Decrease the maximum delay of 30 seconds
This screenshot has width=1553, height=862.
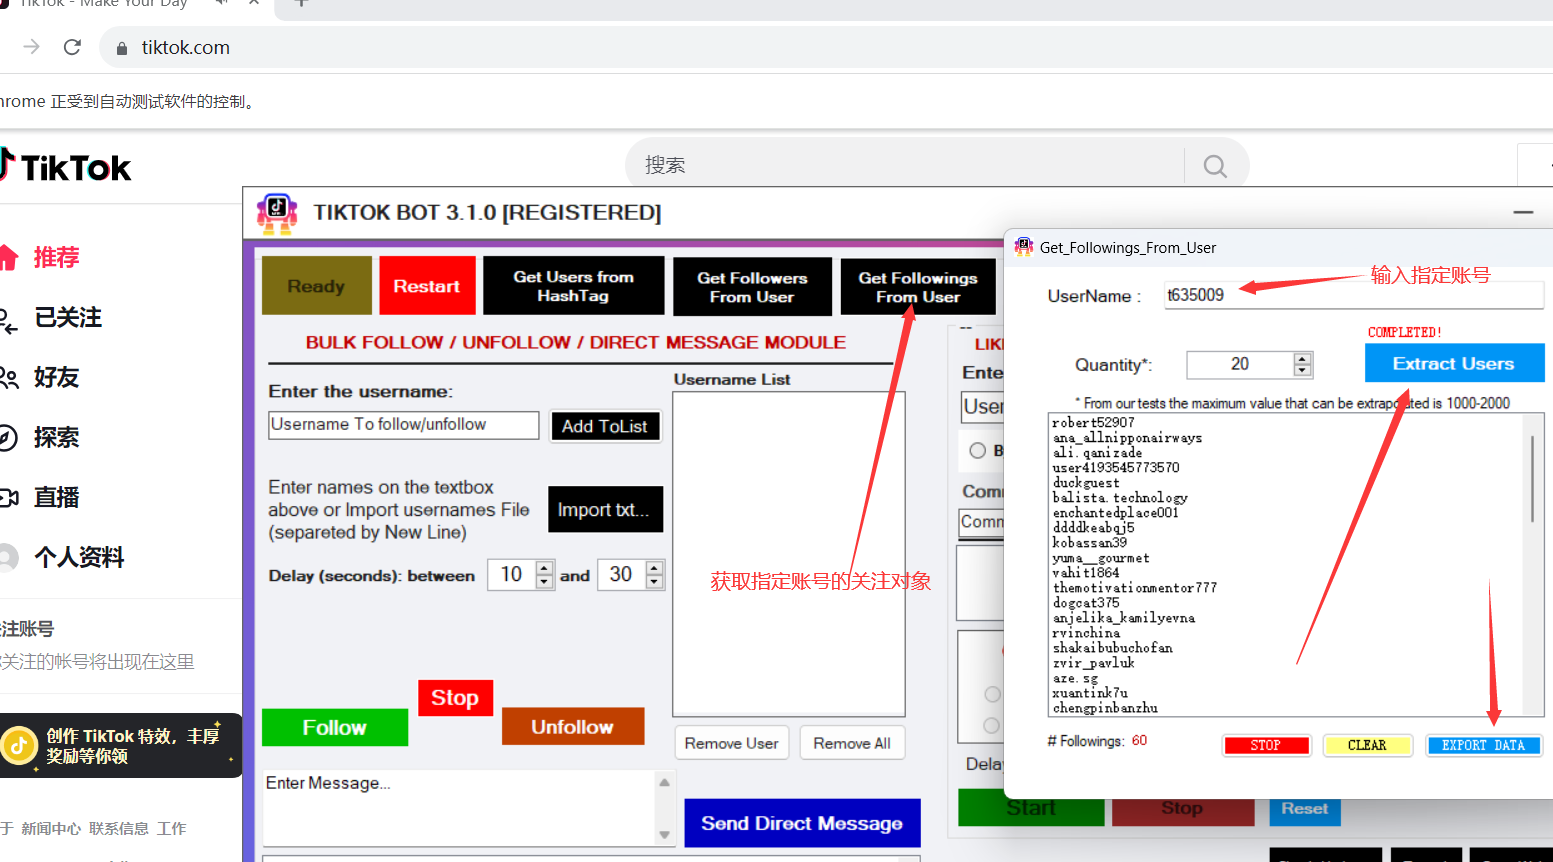pyautogui.click(x=654, y=582)
